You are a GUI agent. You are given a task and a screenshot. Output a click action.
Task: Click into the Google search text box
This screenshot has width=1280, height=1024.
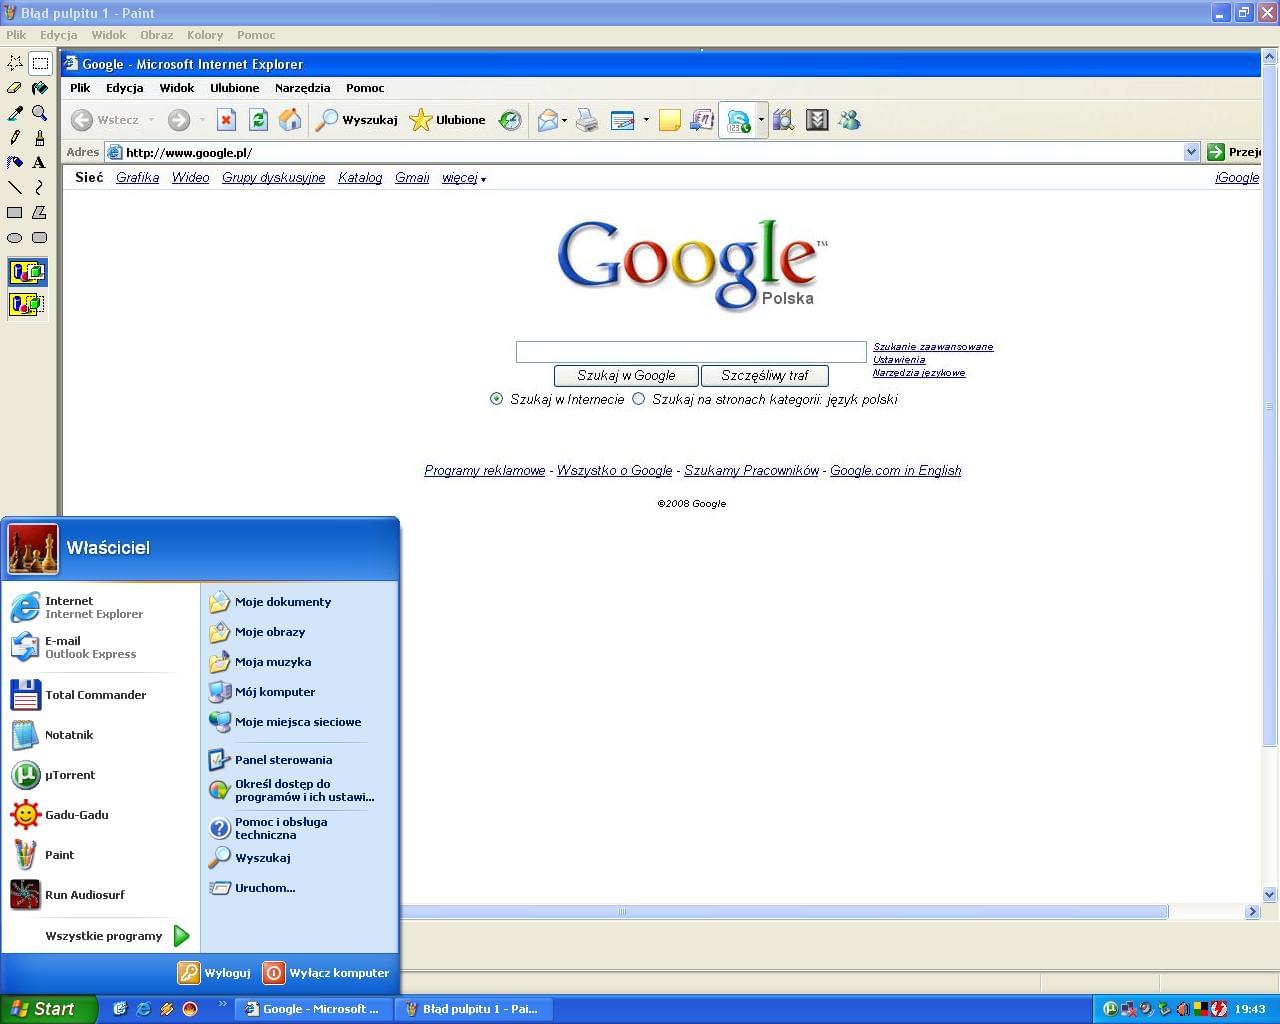[691, 351]
